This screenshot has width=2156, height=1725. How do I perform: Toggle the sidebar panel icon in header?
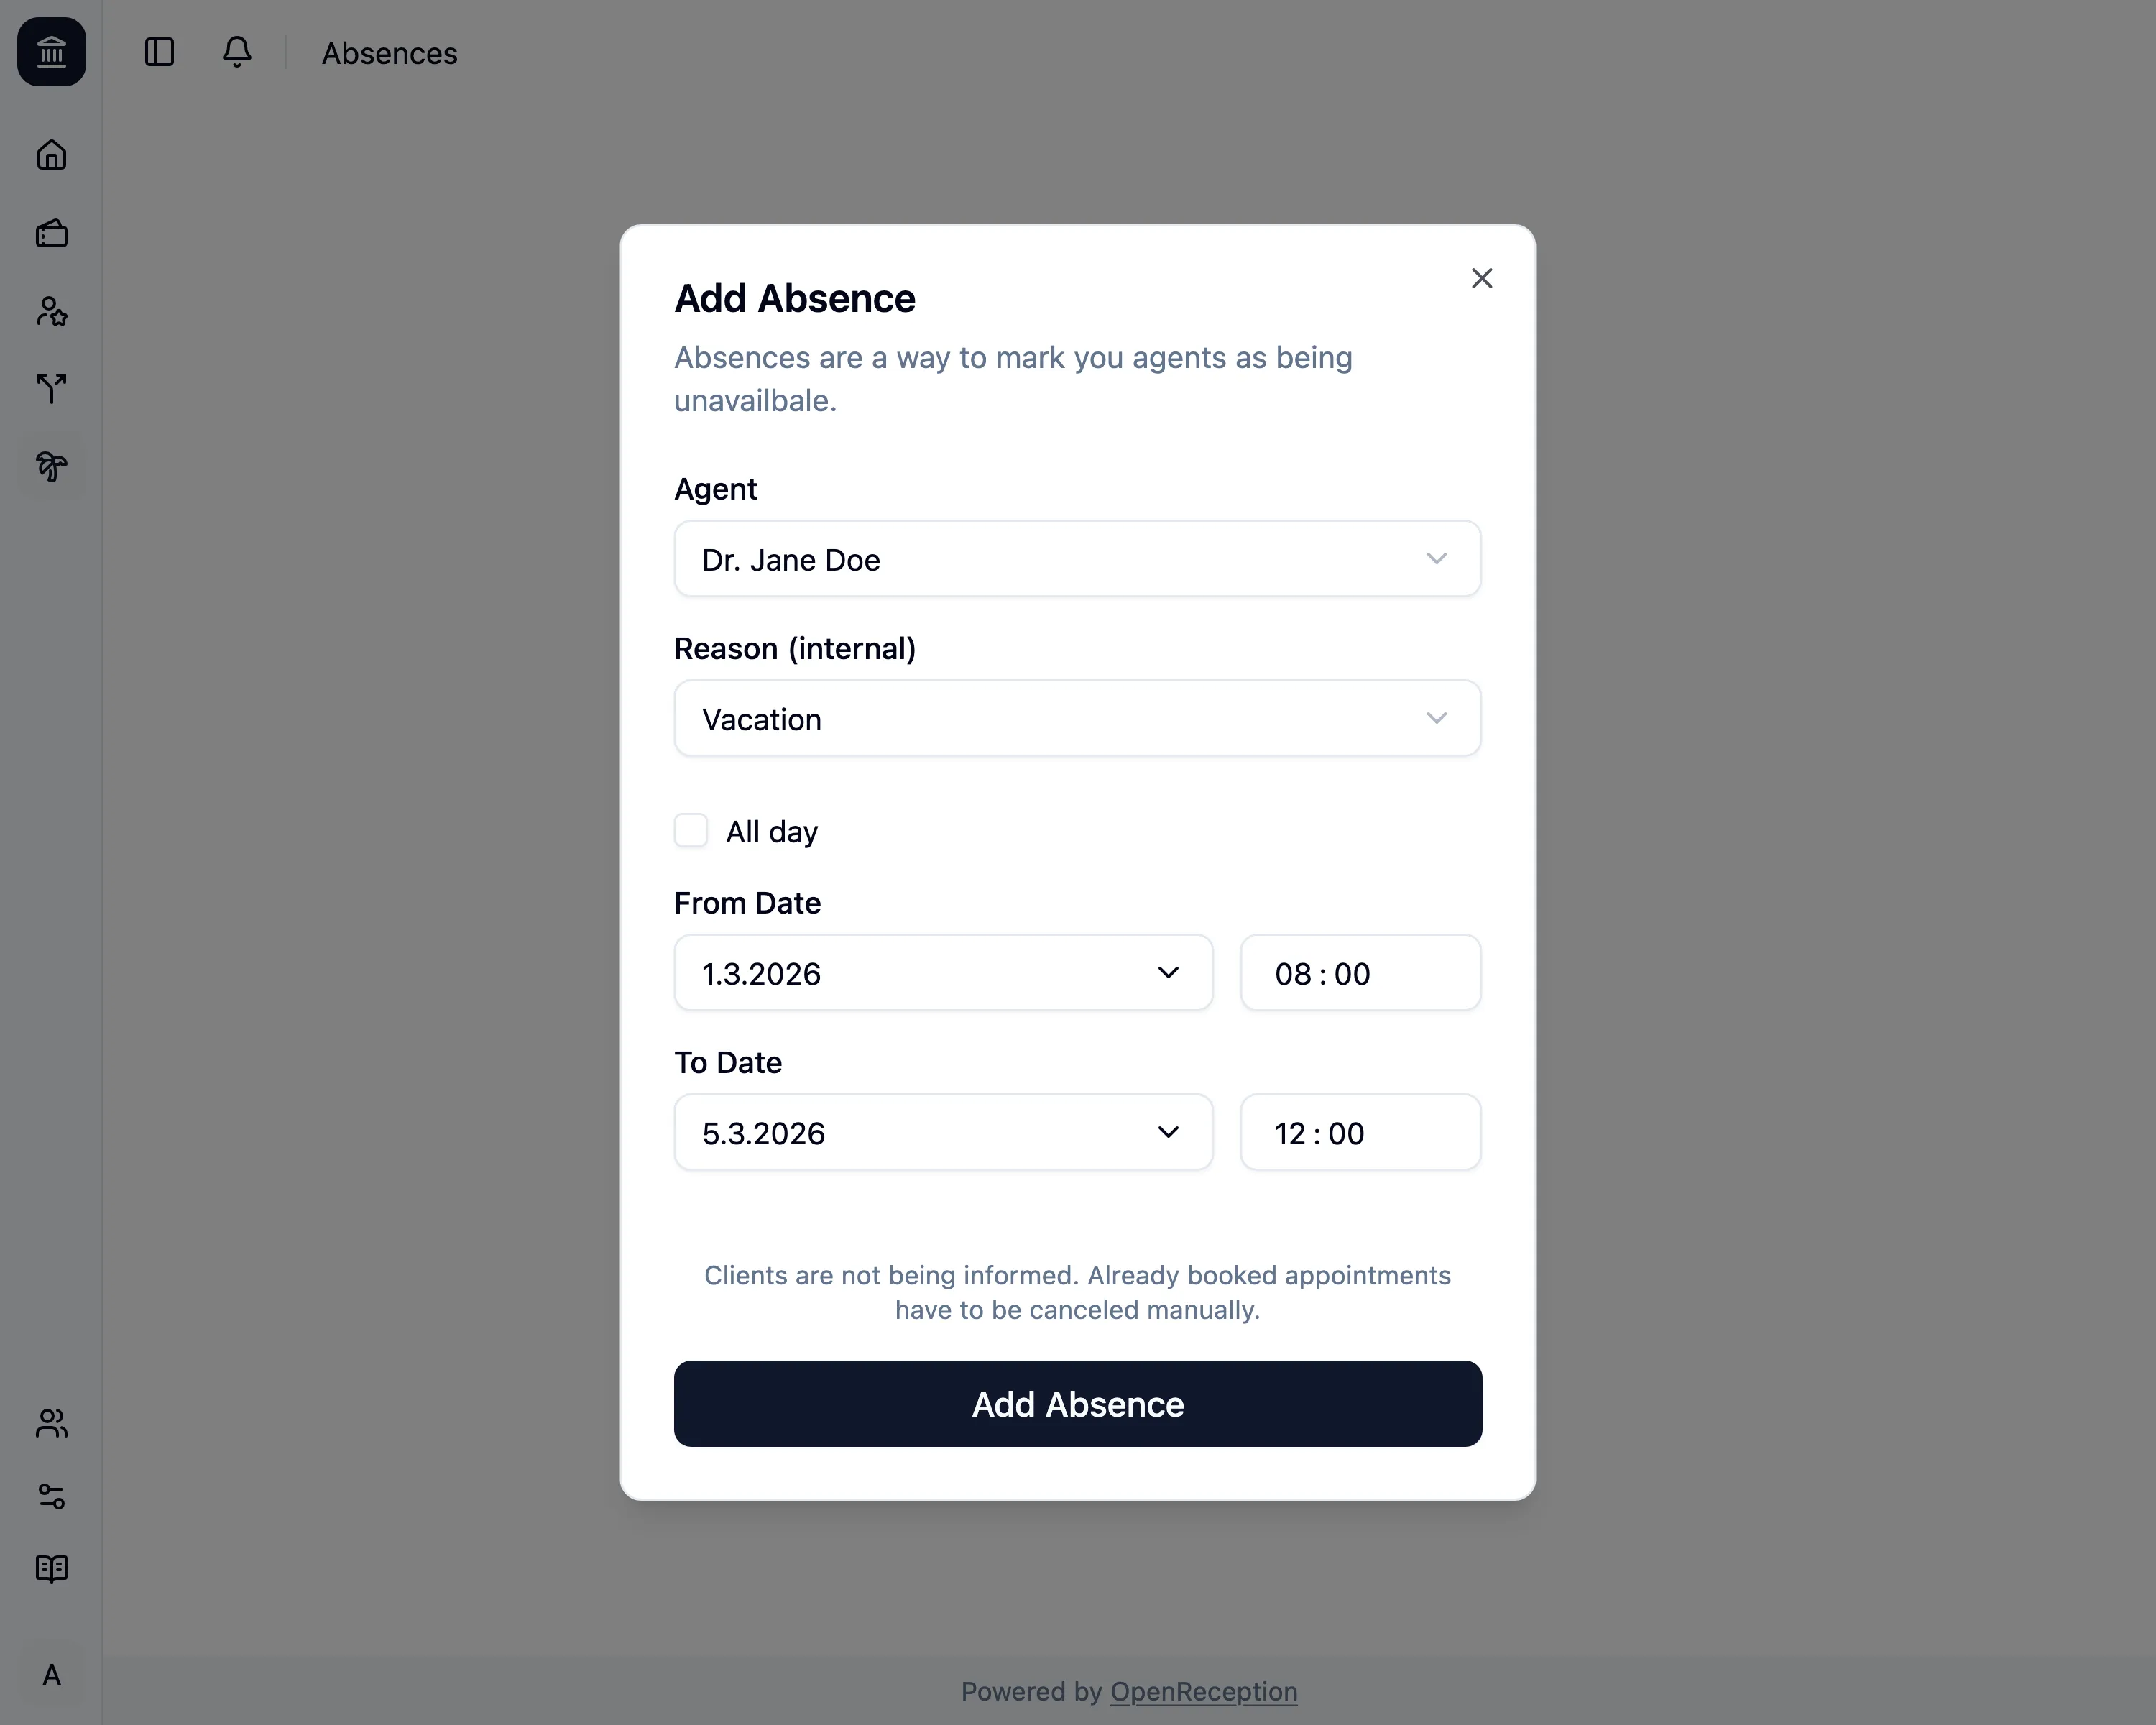pos(160,52)
